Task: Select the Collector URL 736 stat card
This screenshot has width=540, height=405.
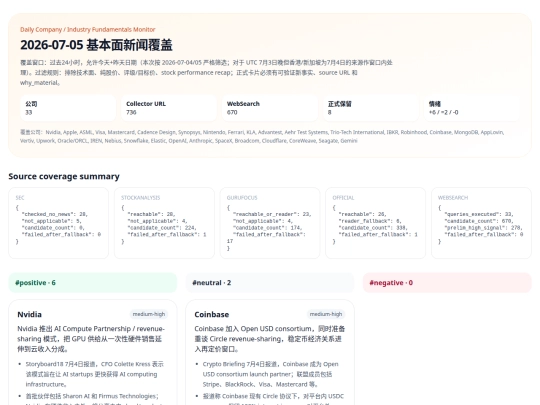Action: (169, 108)
